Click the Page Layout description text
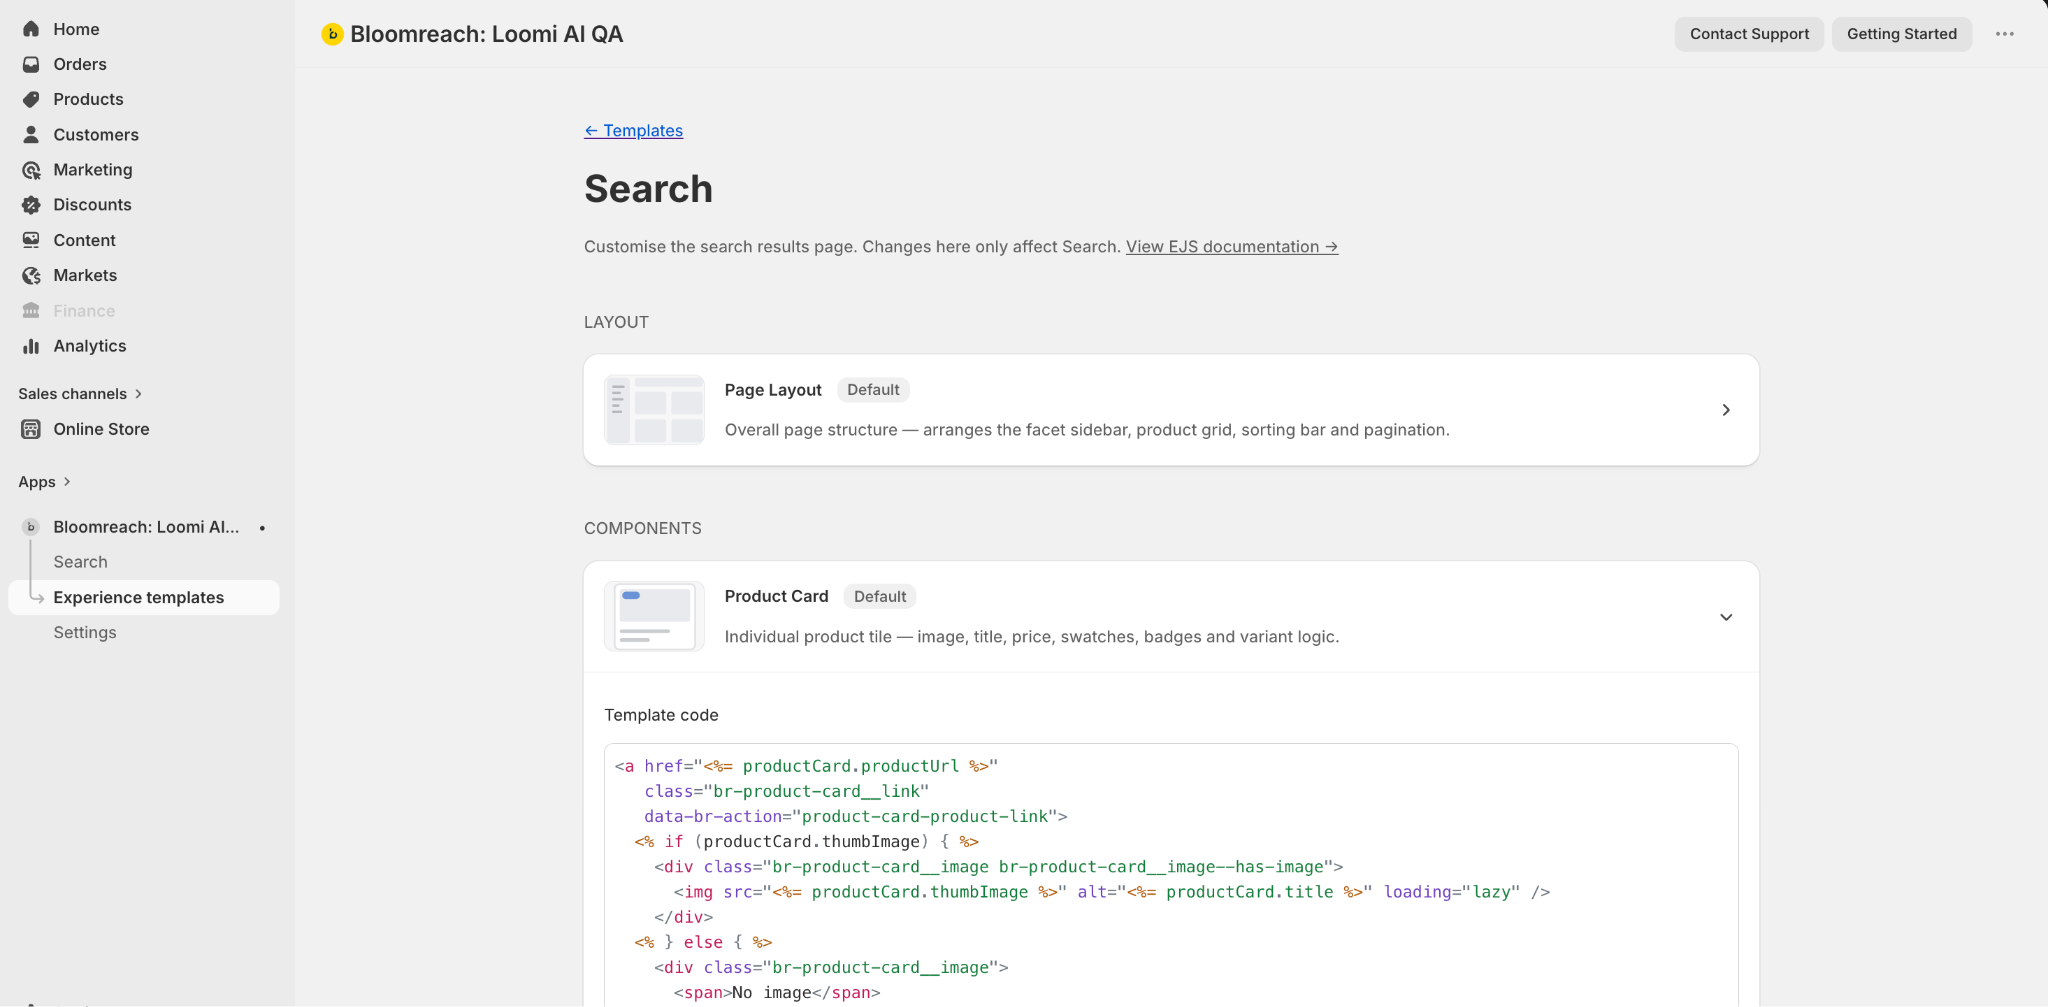This screenshot has width=2048, height=1007. click(1087, 430)
